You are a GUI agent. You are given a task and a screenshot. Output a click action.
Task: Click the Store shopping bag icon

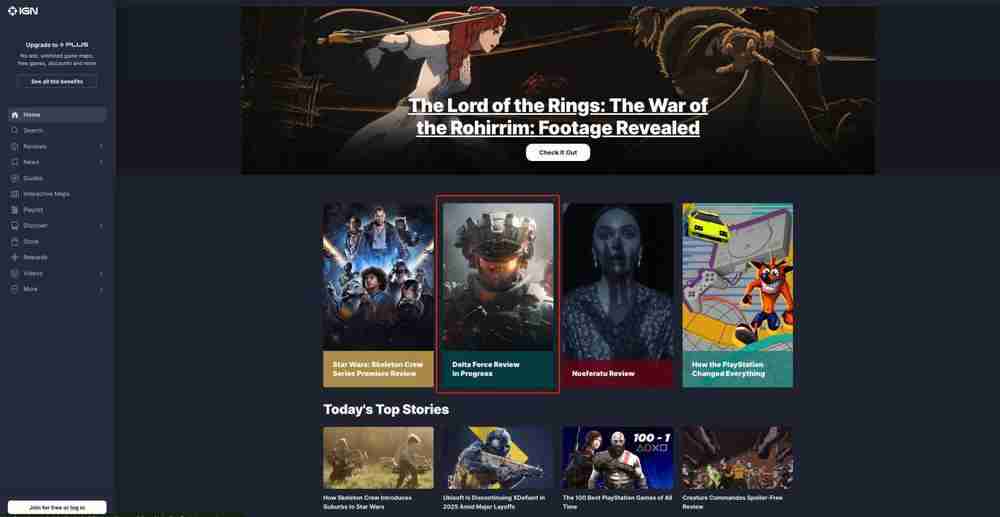15,242
